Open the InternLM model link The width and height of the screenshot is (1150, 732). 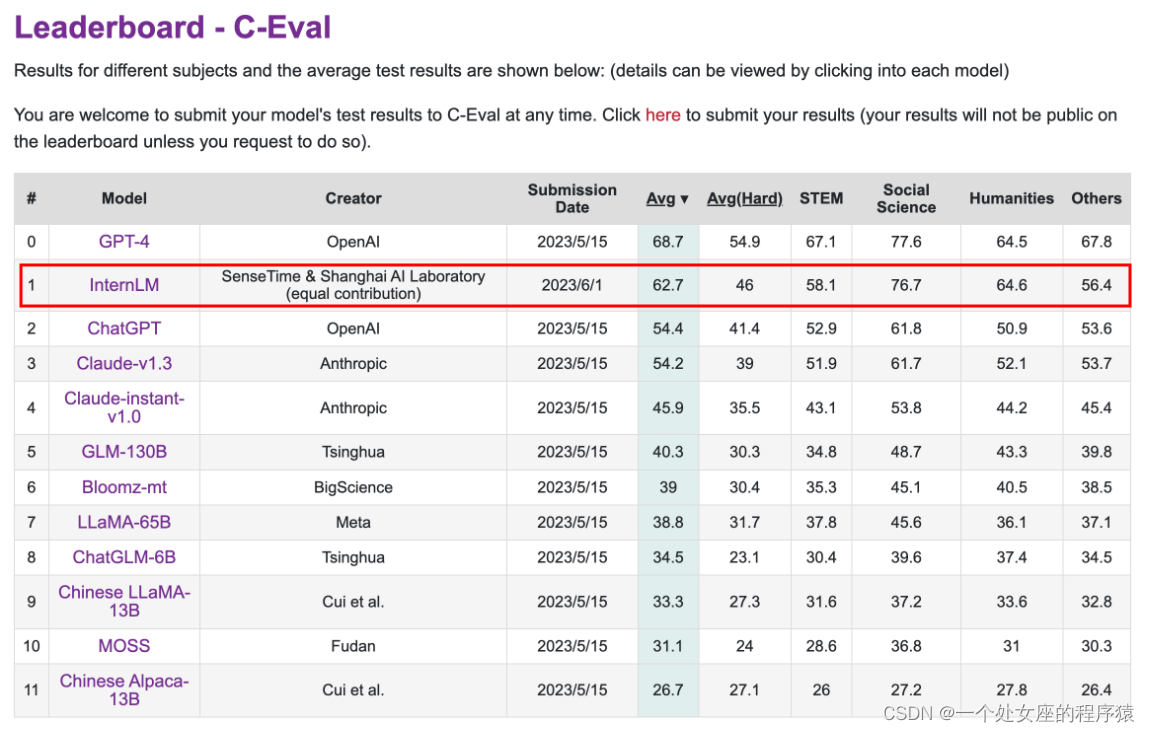(124, 285)
